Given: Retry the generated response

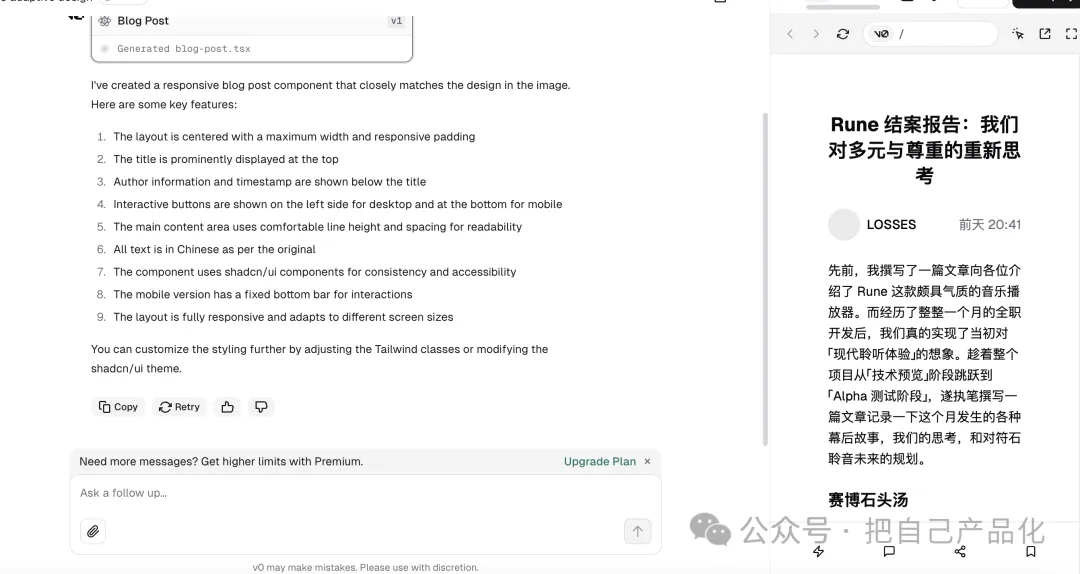Looking at the screenshot, I should click(179, 407).
